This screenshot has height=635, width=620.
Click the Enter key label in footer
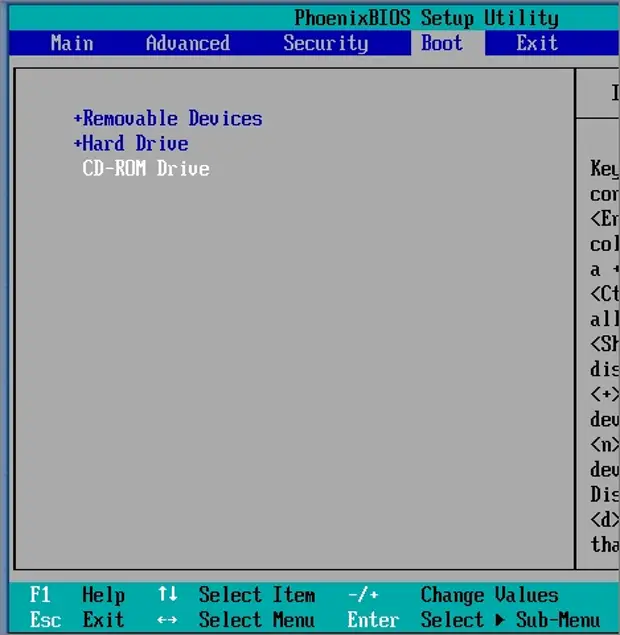pos(372,620)
